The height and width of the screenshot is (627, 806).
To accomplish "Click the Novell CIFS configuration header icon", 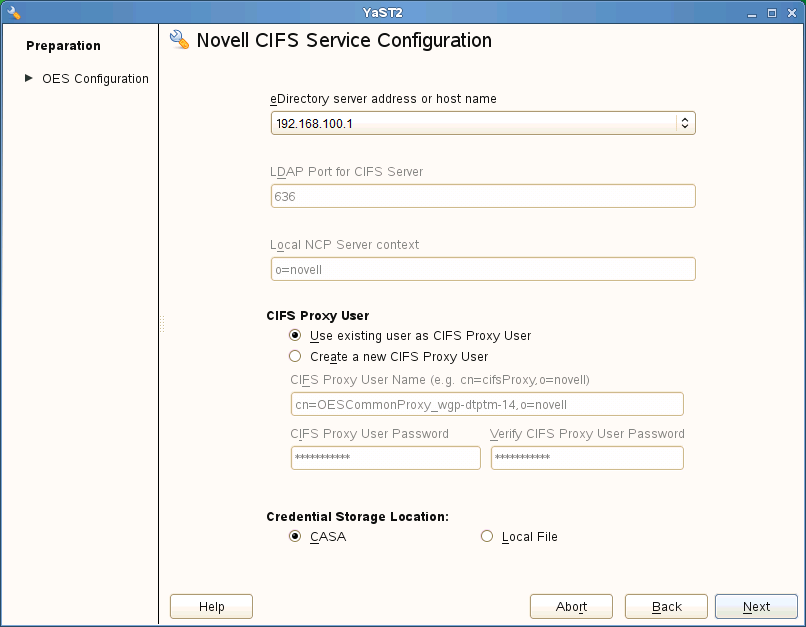I will click(x=180, y=40).
